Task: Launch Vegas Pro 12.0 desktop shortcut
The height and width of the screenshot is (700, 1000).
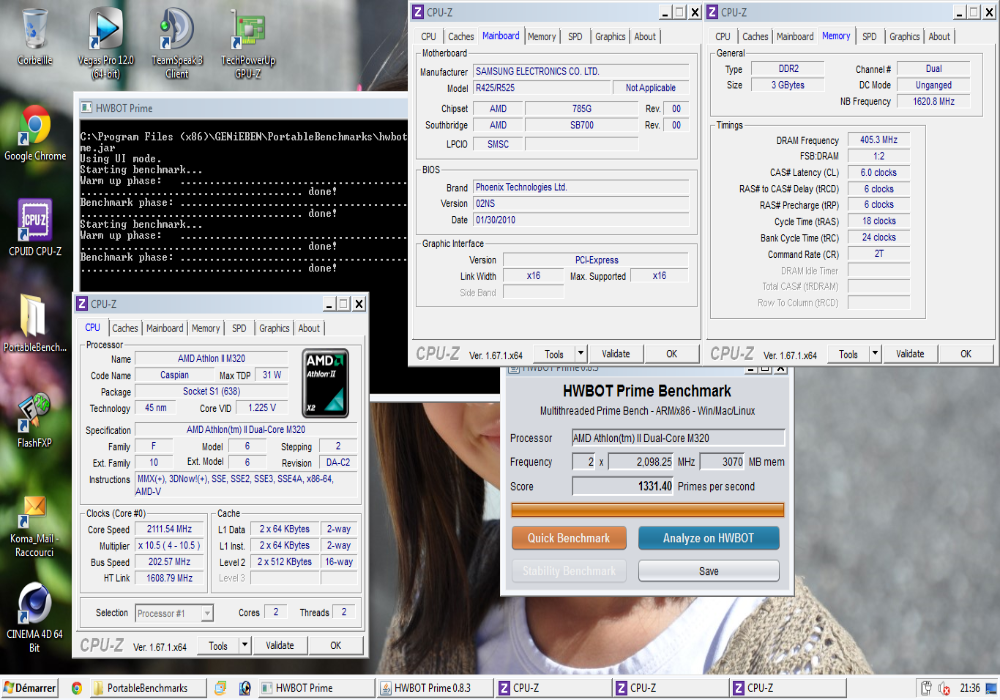Action: (105, 42)
